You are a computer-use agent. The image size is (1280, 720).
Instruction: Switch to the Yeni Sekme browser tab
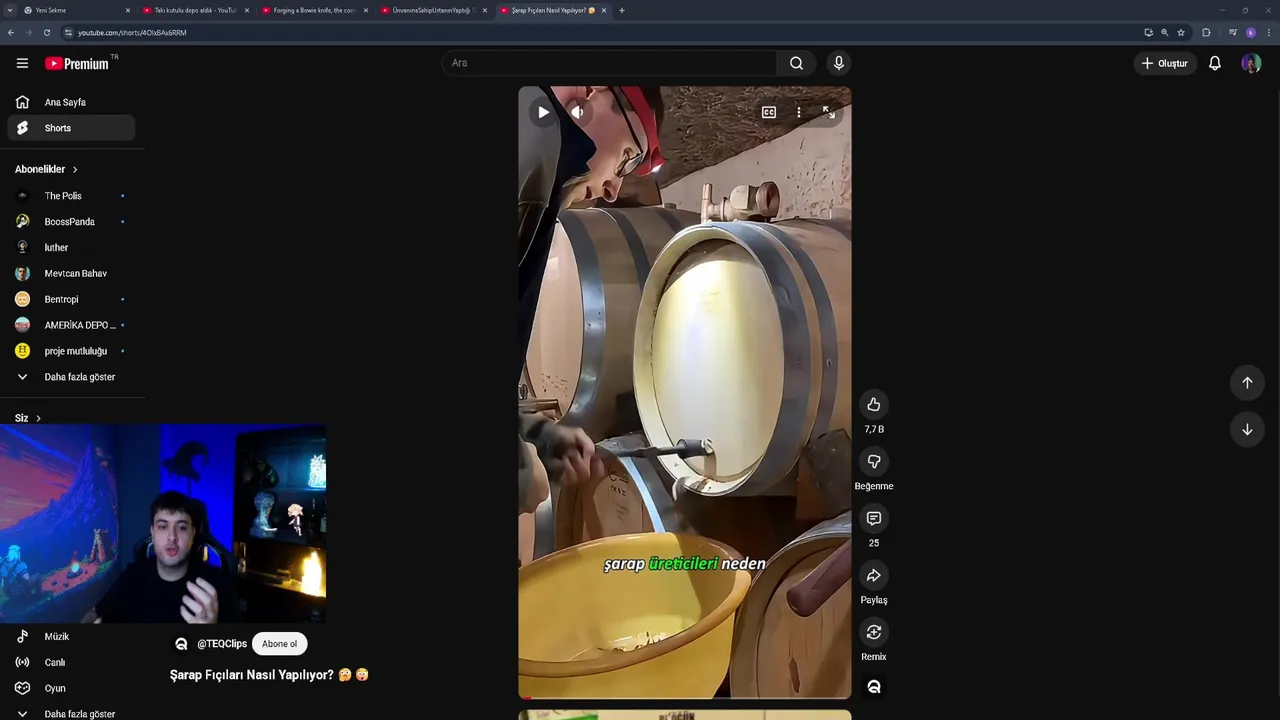point(76,10)
